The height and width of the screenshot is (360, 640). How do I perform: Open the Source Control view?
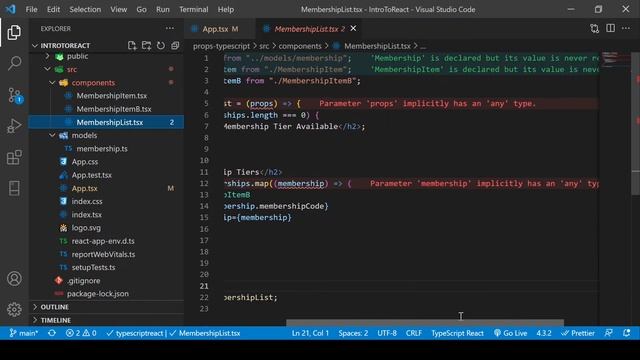[x=14, y=95]
